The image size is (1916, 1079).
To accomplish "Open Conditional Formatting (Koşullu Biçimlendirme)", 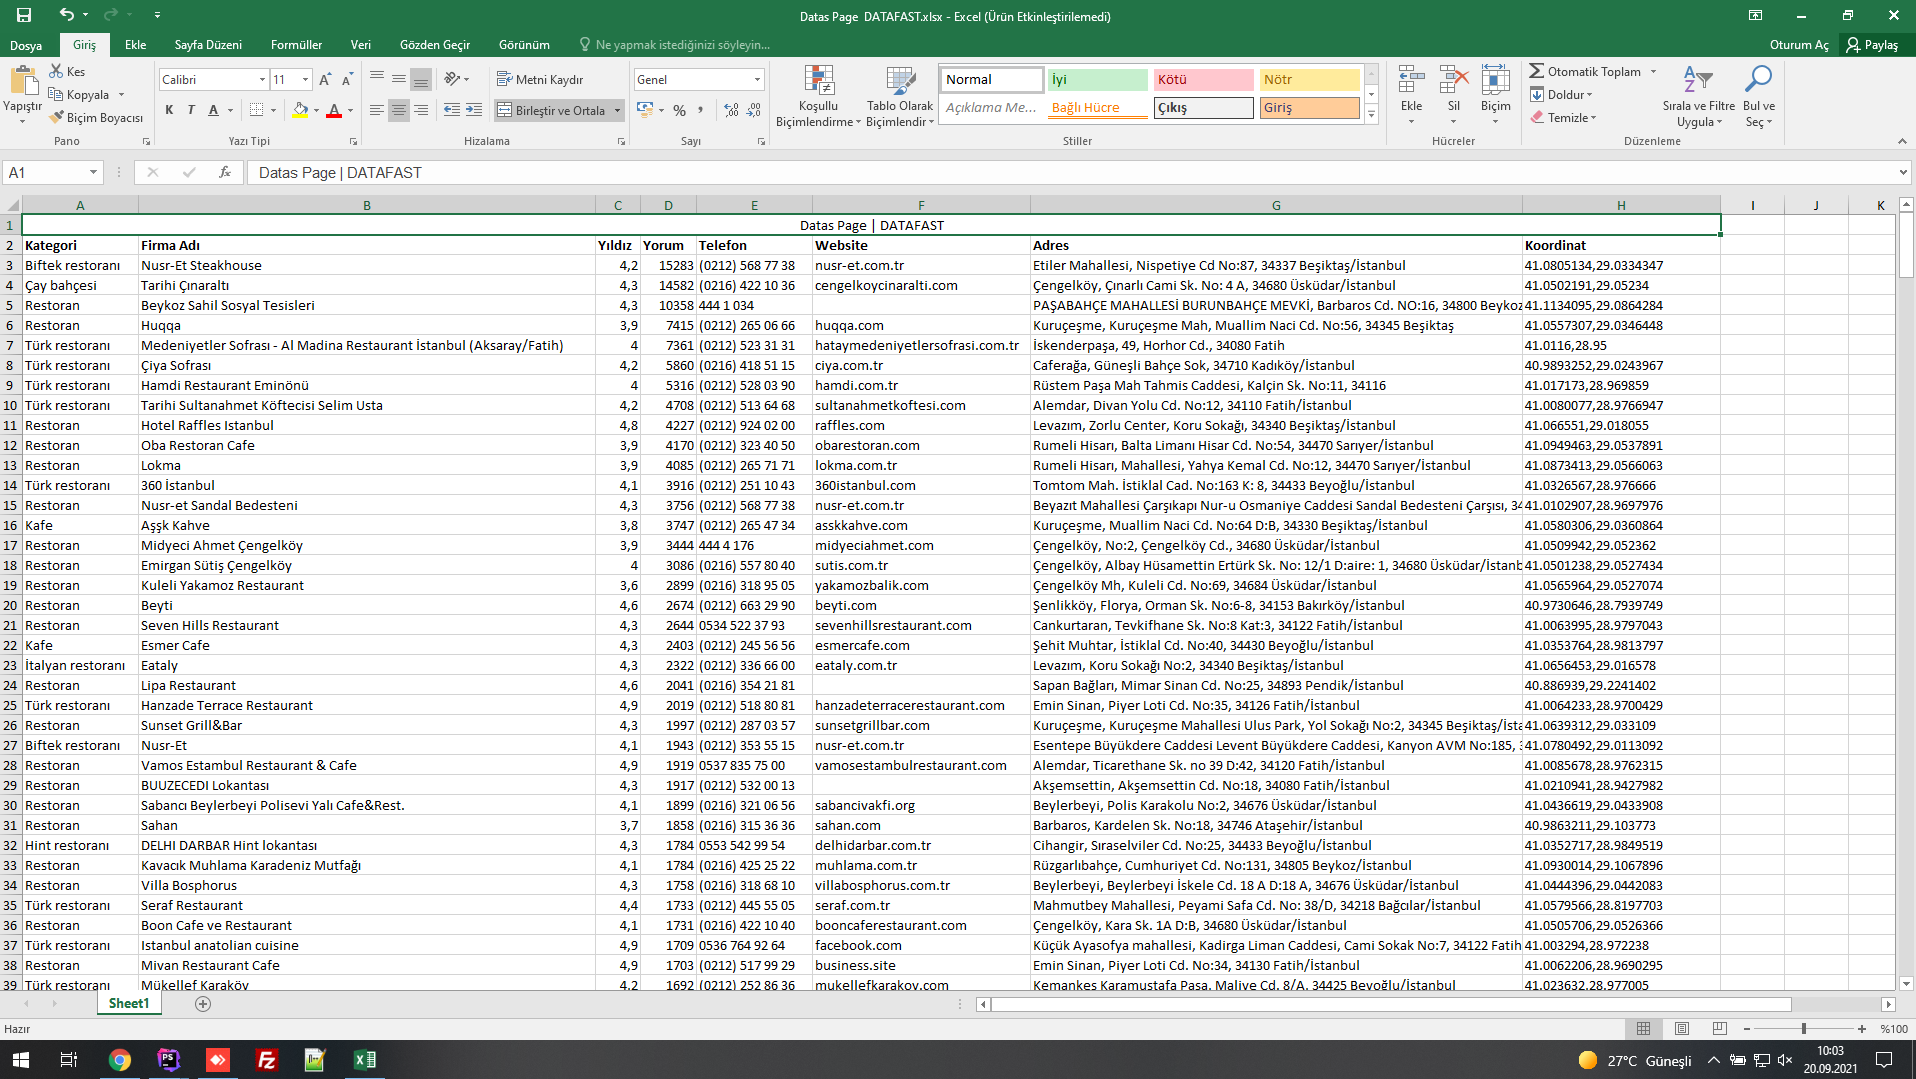I will click(x=818, y=97).
